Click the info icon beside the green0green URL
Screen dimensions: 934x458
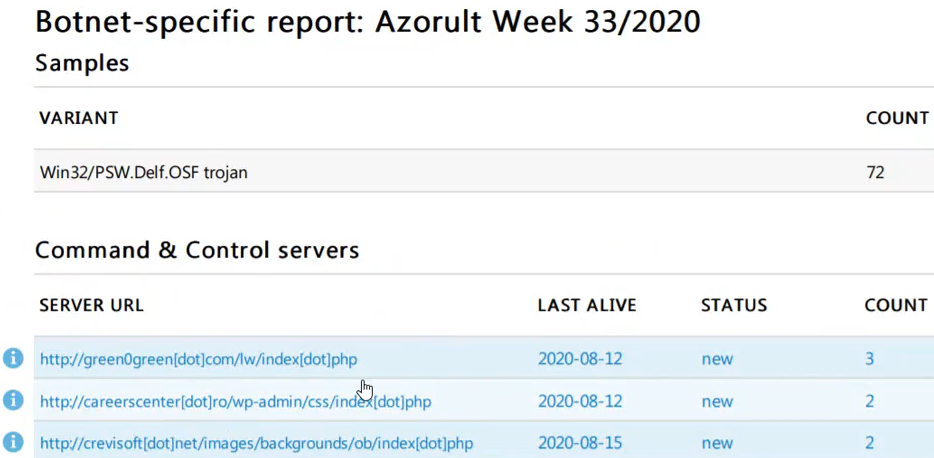click(13, 358)
